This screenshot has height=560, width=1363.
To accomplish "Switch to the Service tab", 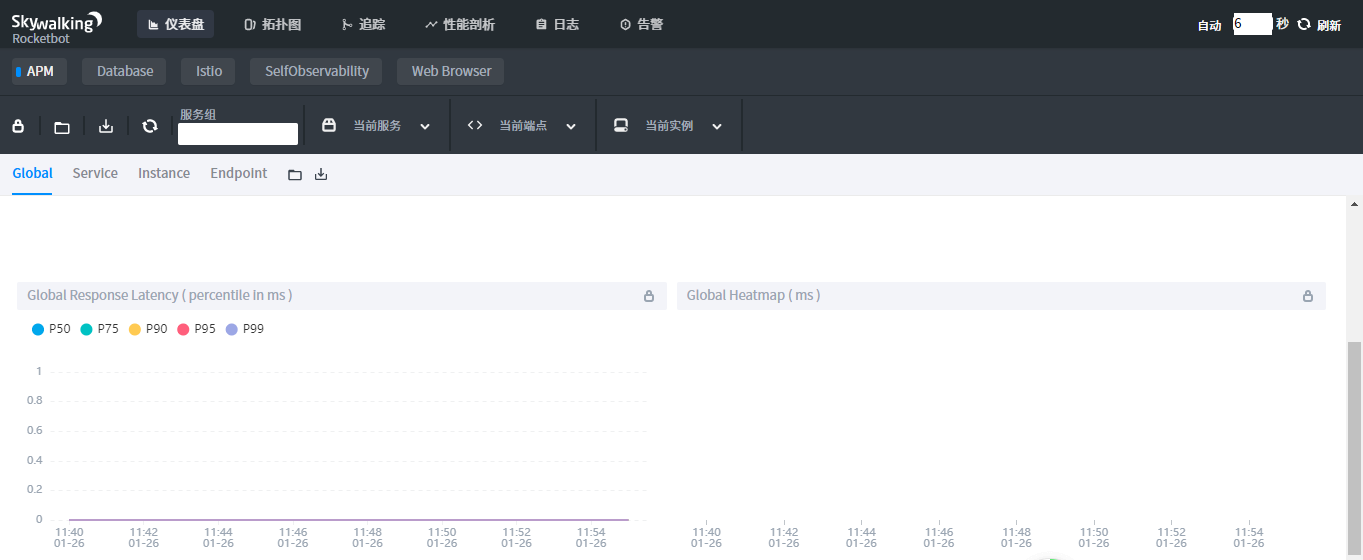I will click(95, 173).
